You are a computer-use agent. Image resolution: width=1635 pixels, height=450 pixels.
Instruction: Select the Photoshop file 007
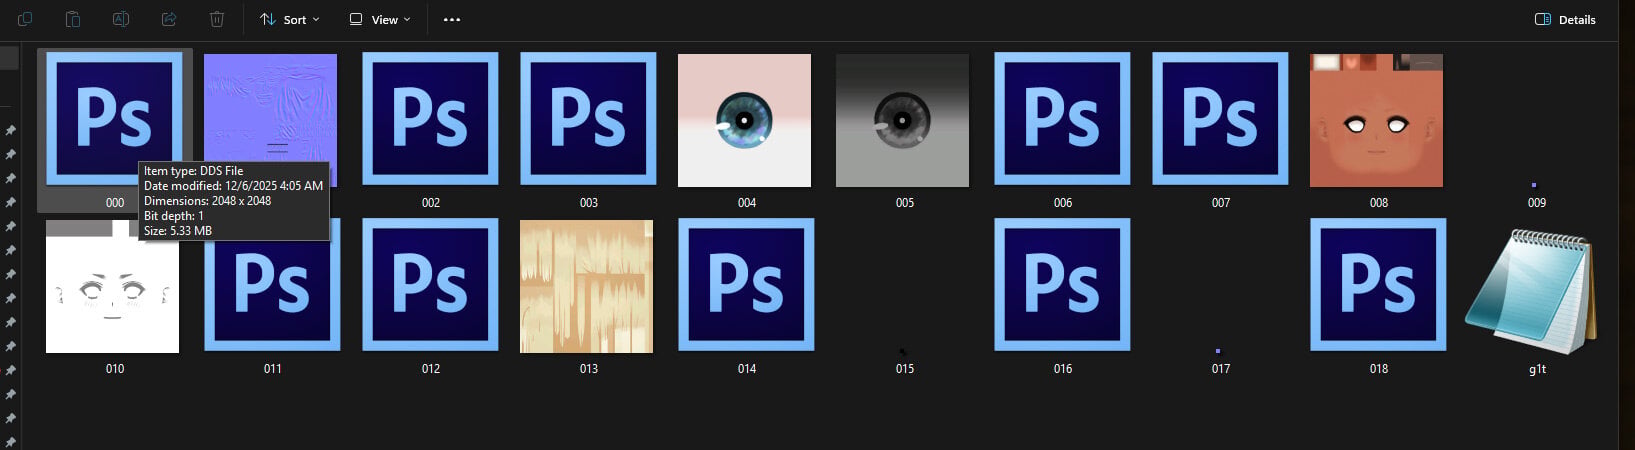point(1220,120)
